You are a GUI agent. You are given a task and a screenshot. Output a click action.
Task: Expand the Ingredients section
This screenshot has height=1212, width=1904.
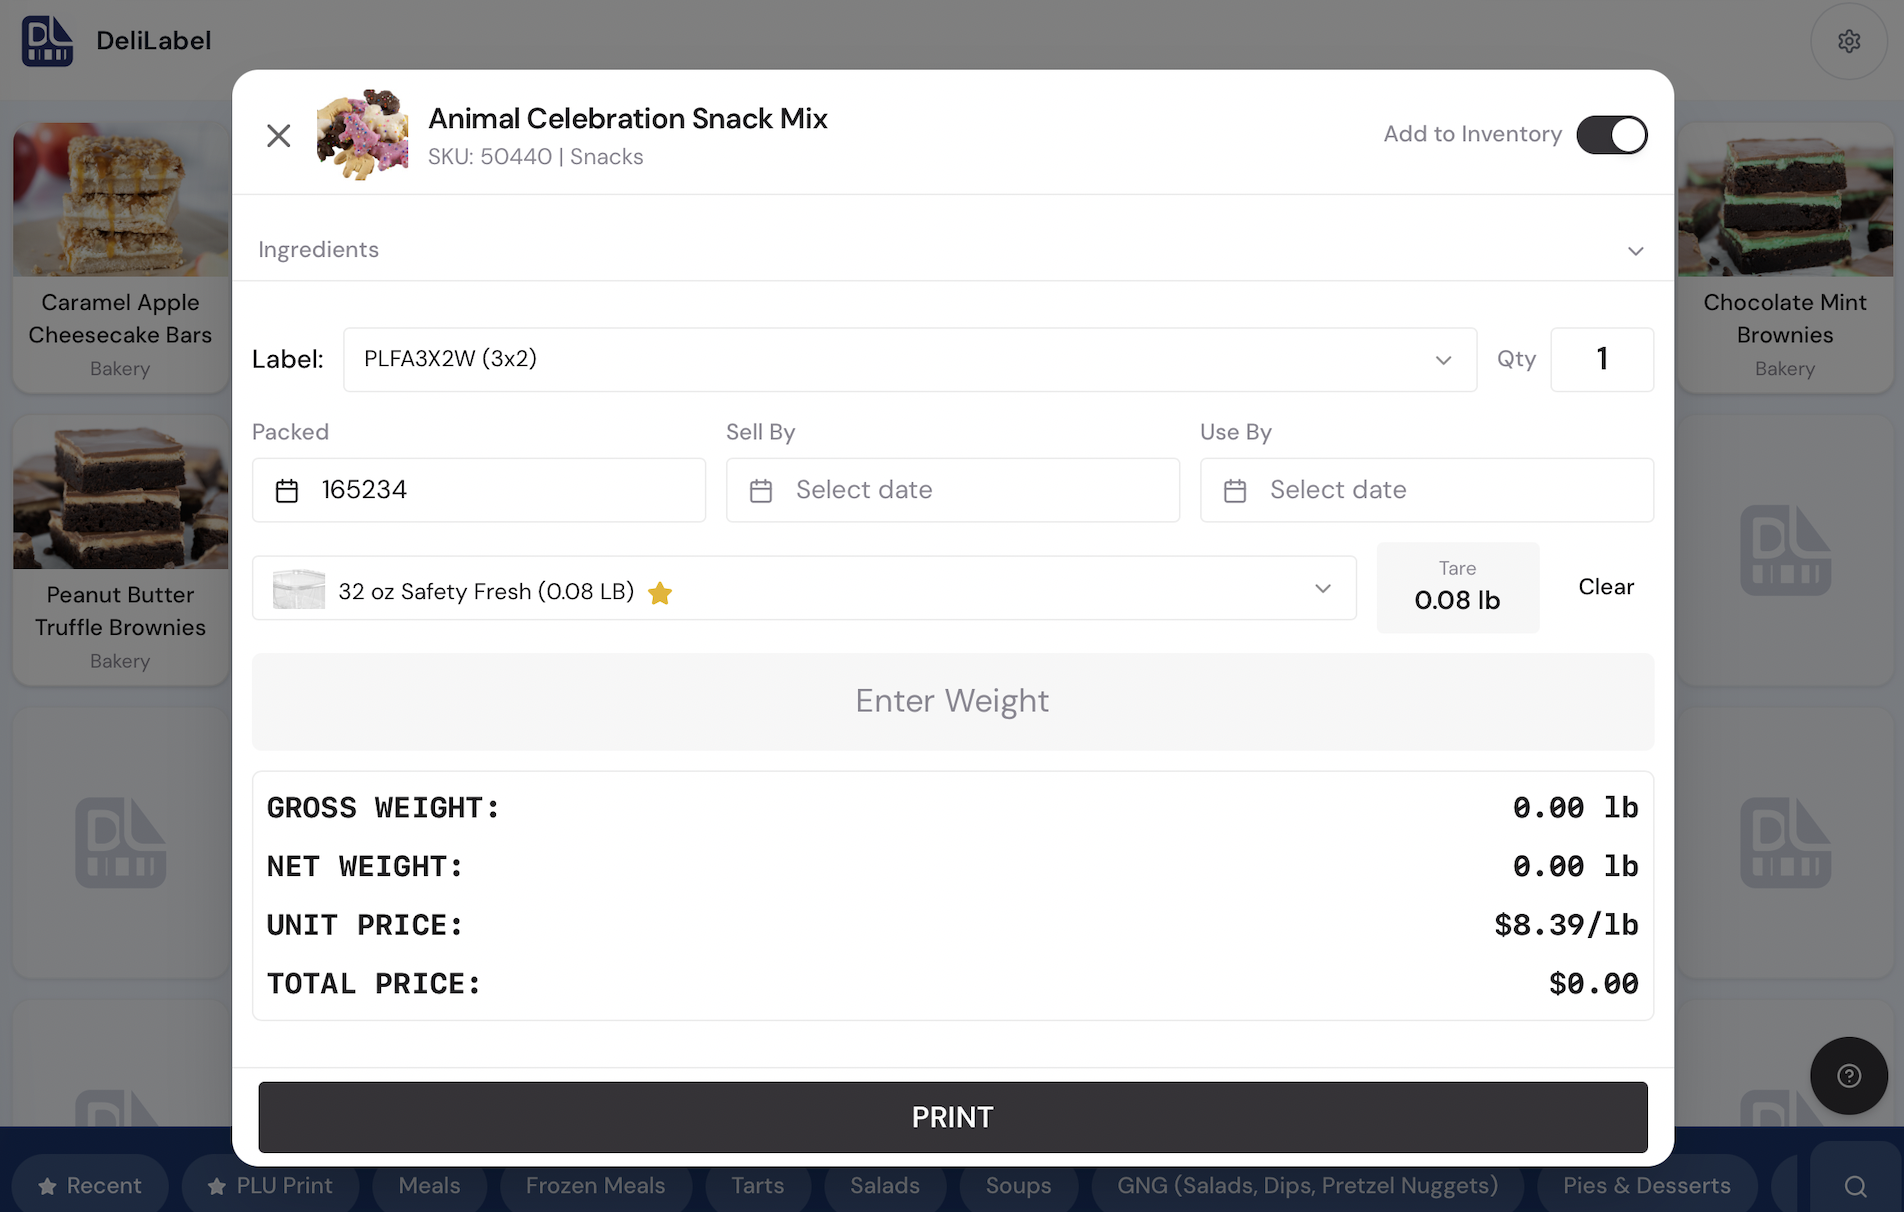953,250
